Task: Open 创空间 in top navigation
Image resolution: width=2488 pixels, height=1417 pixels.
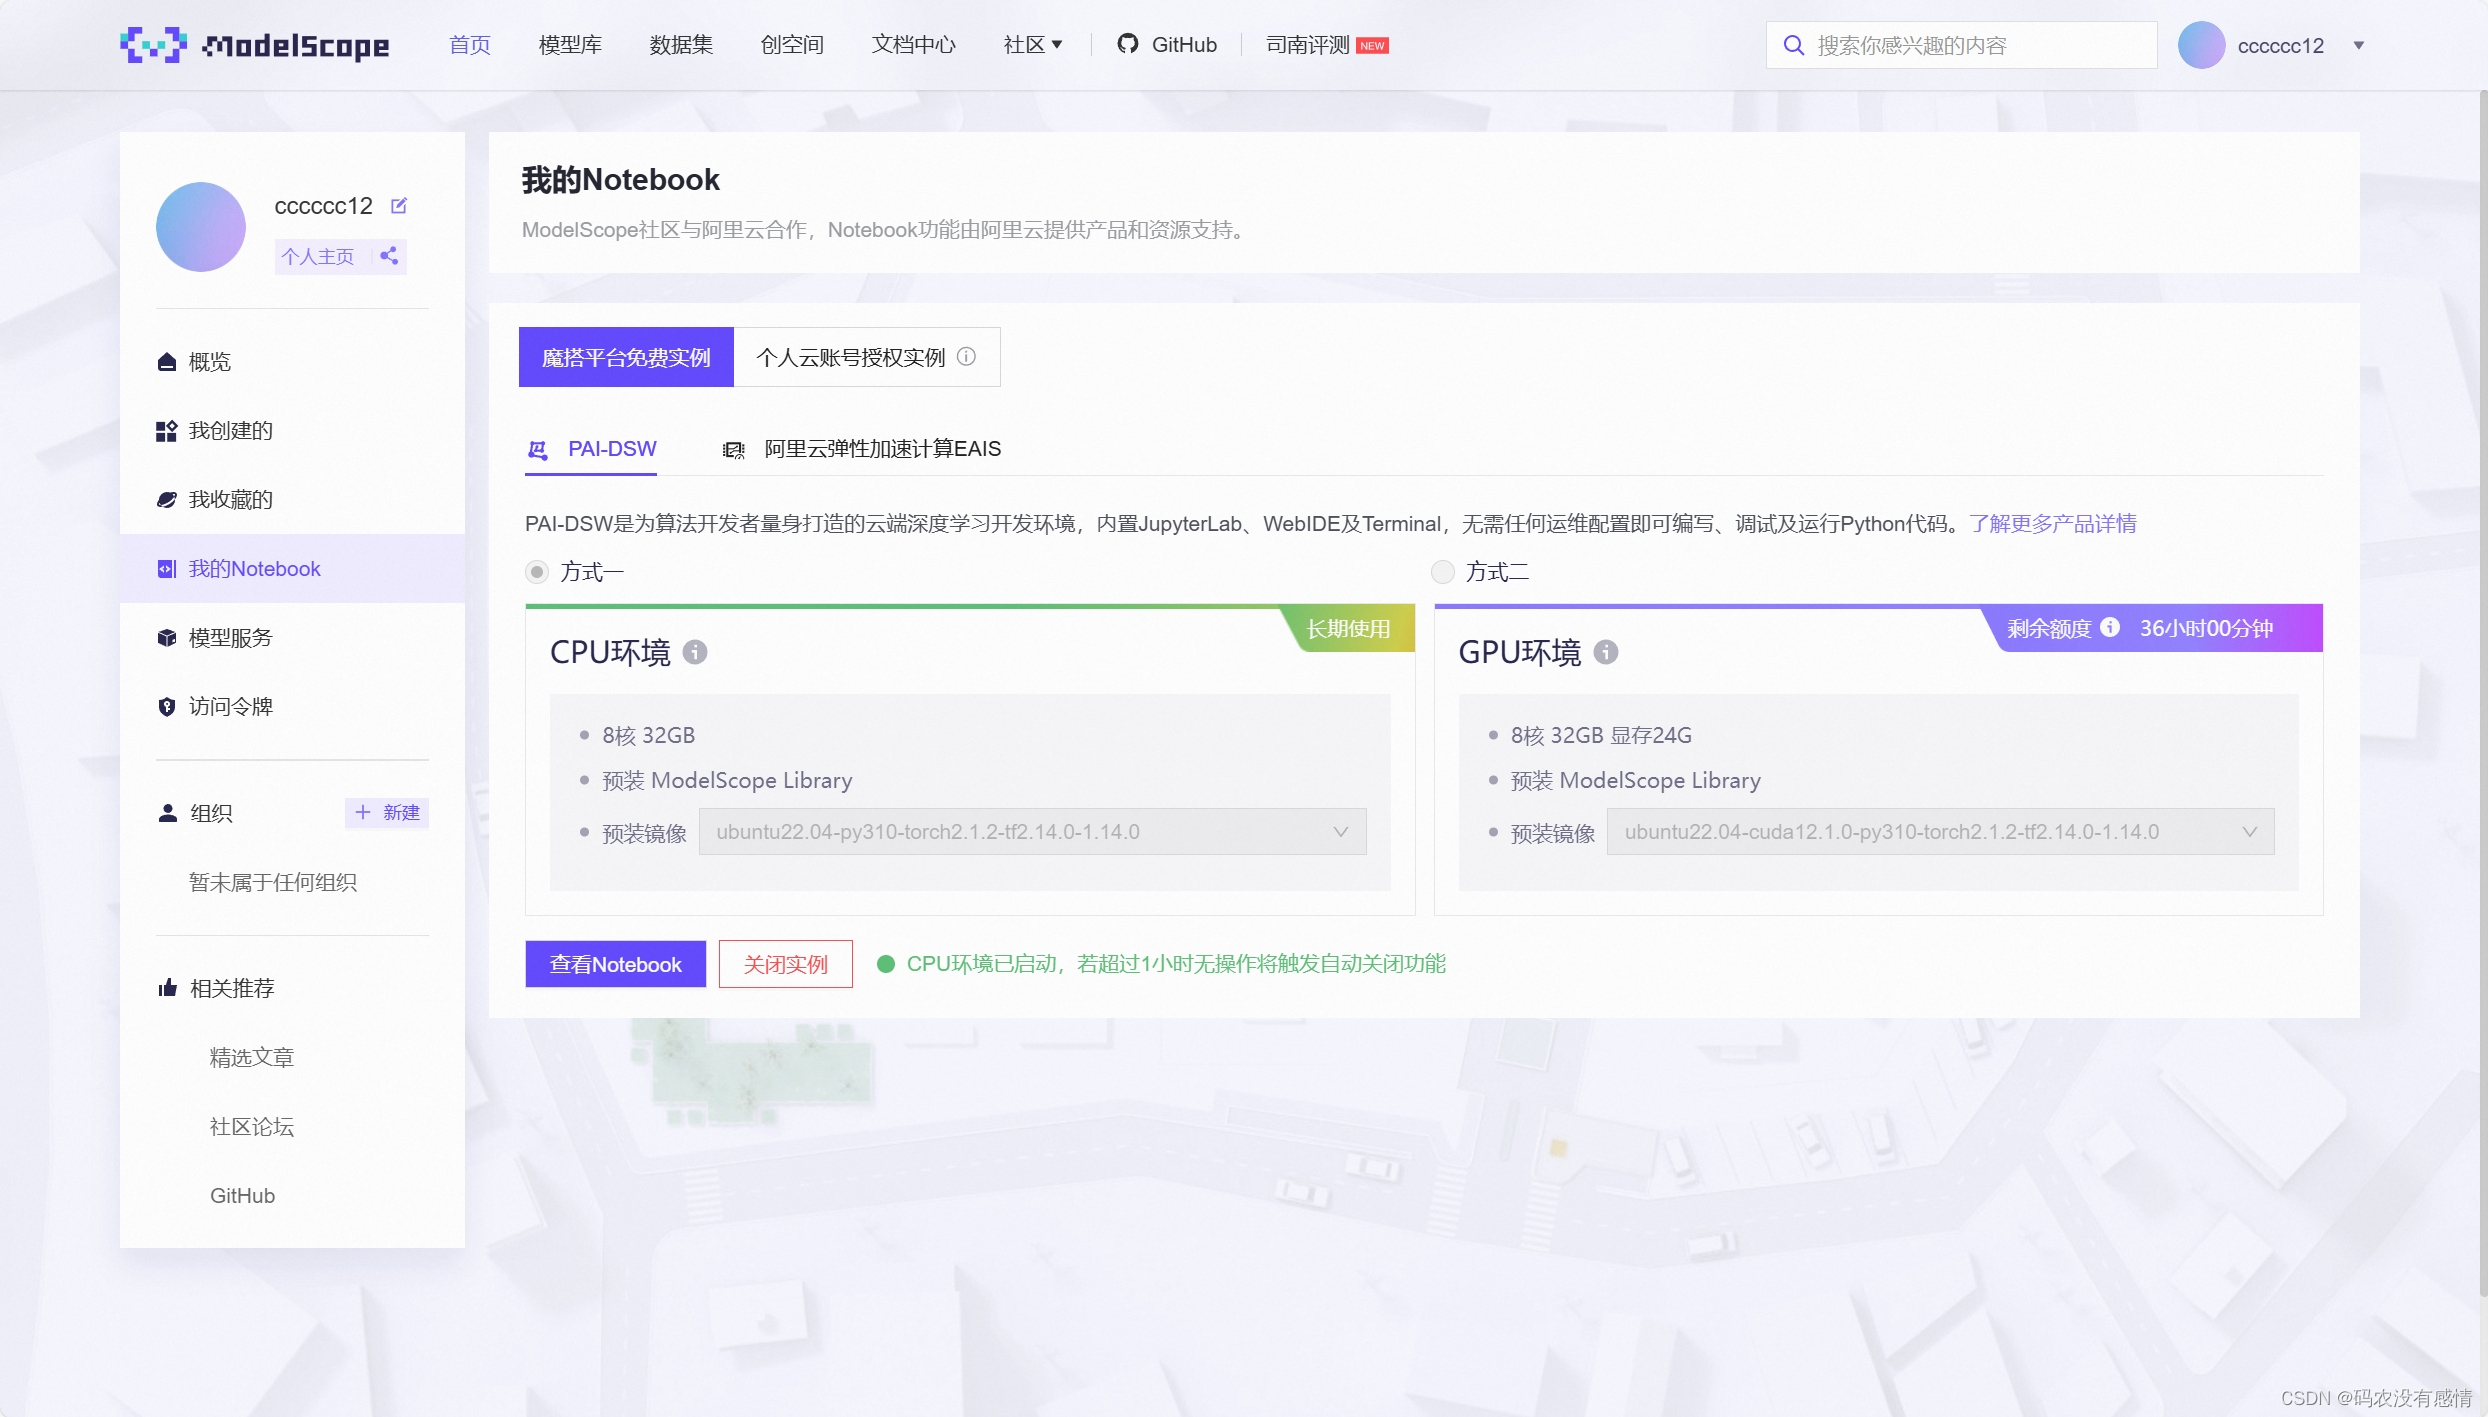Action: coord(792,45)
